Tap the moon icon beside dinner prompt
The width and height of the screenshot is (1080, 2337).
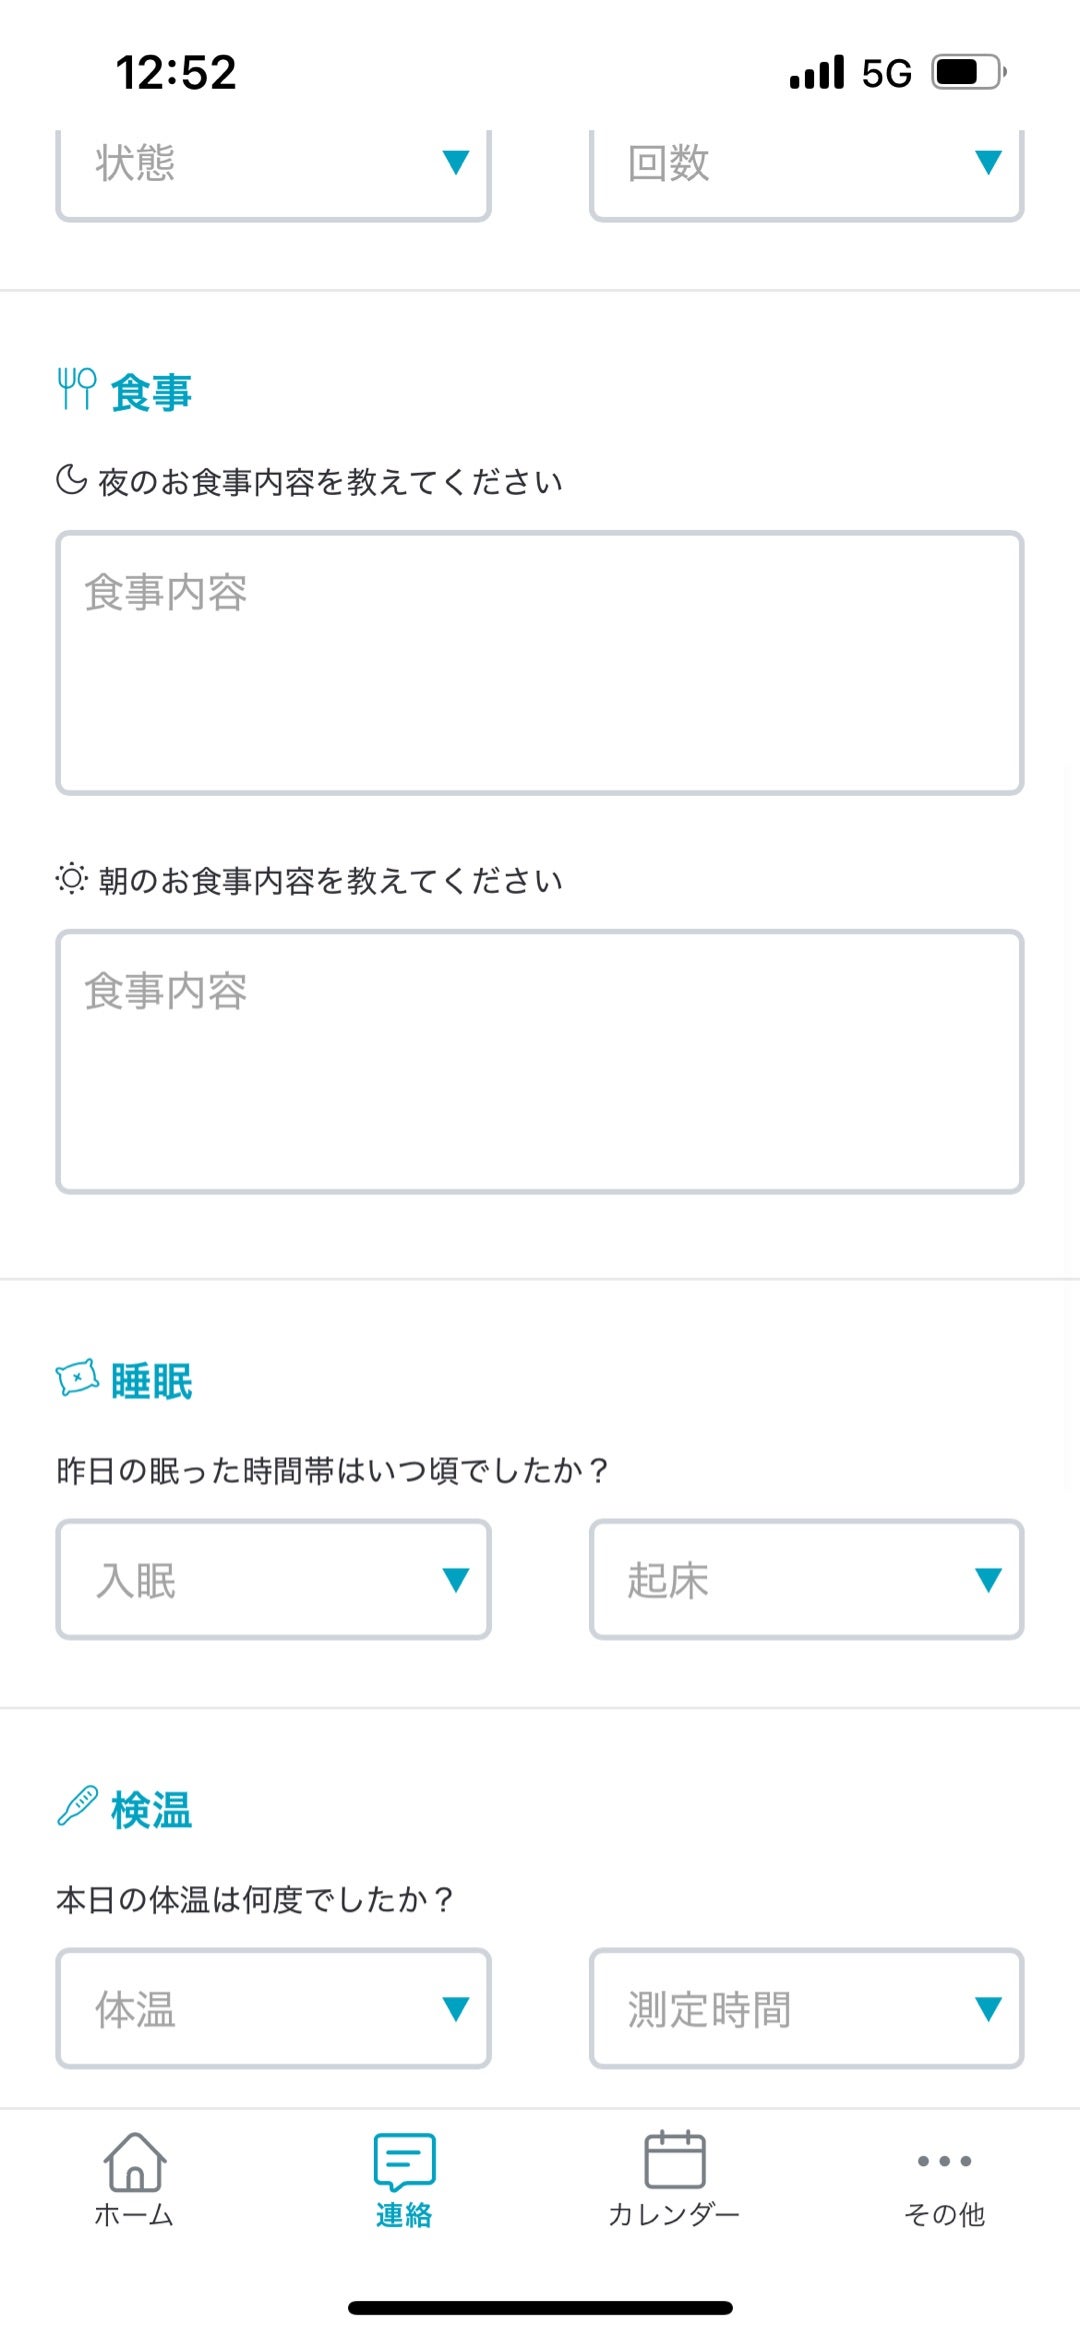tap(72, 480)
